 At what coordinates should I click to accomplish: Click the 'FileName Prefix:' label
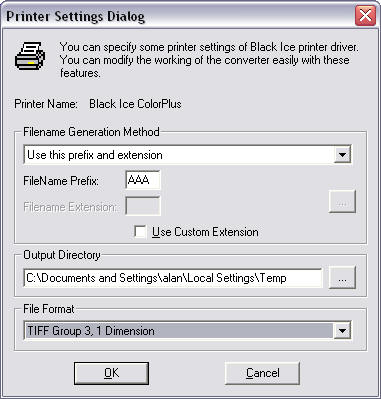point(61,181)
